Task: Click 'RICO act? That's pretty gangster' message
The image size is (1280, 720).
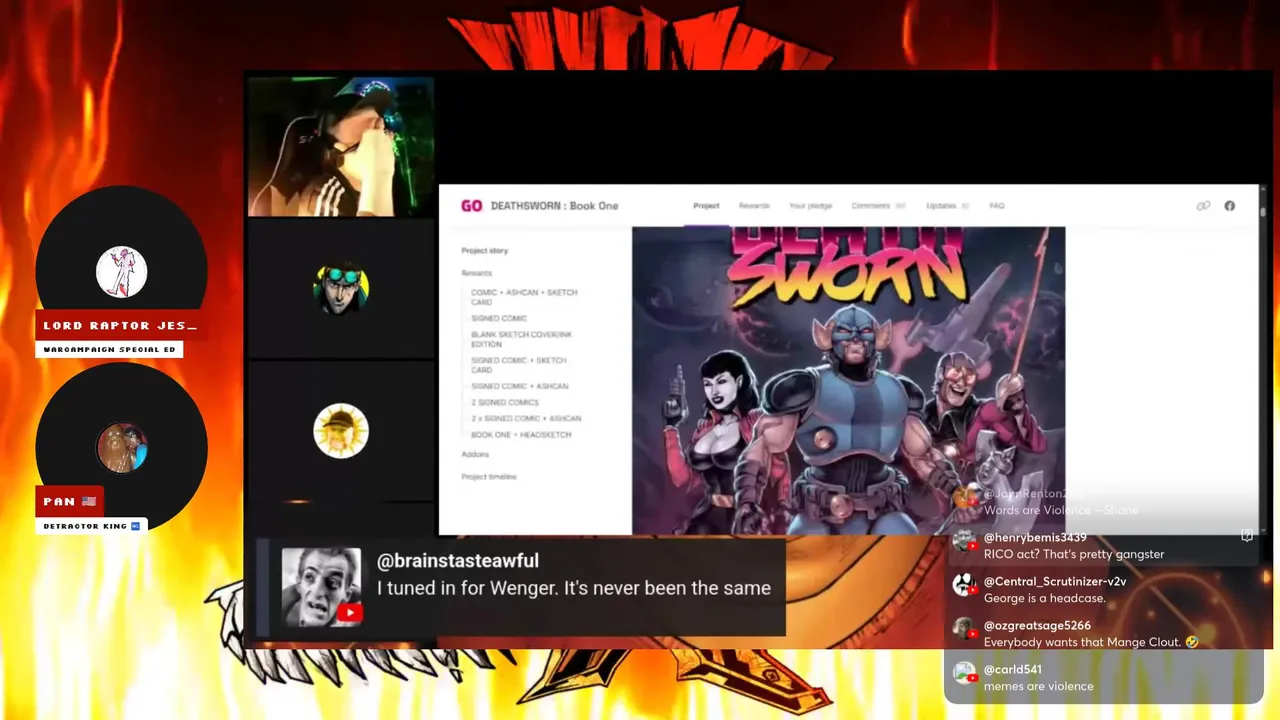Action: click(x=1074, y=554)
